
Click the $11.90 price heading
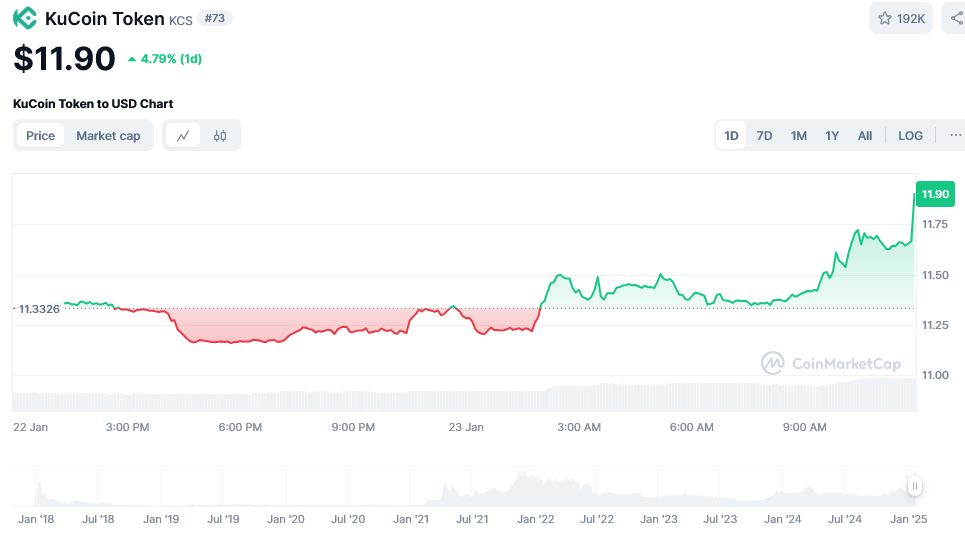pyautogui.click(x=64, y=58)
